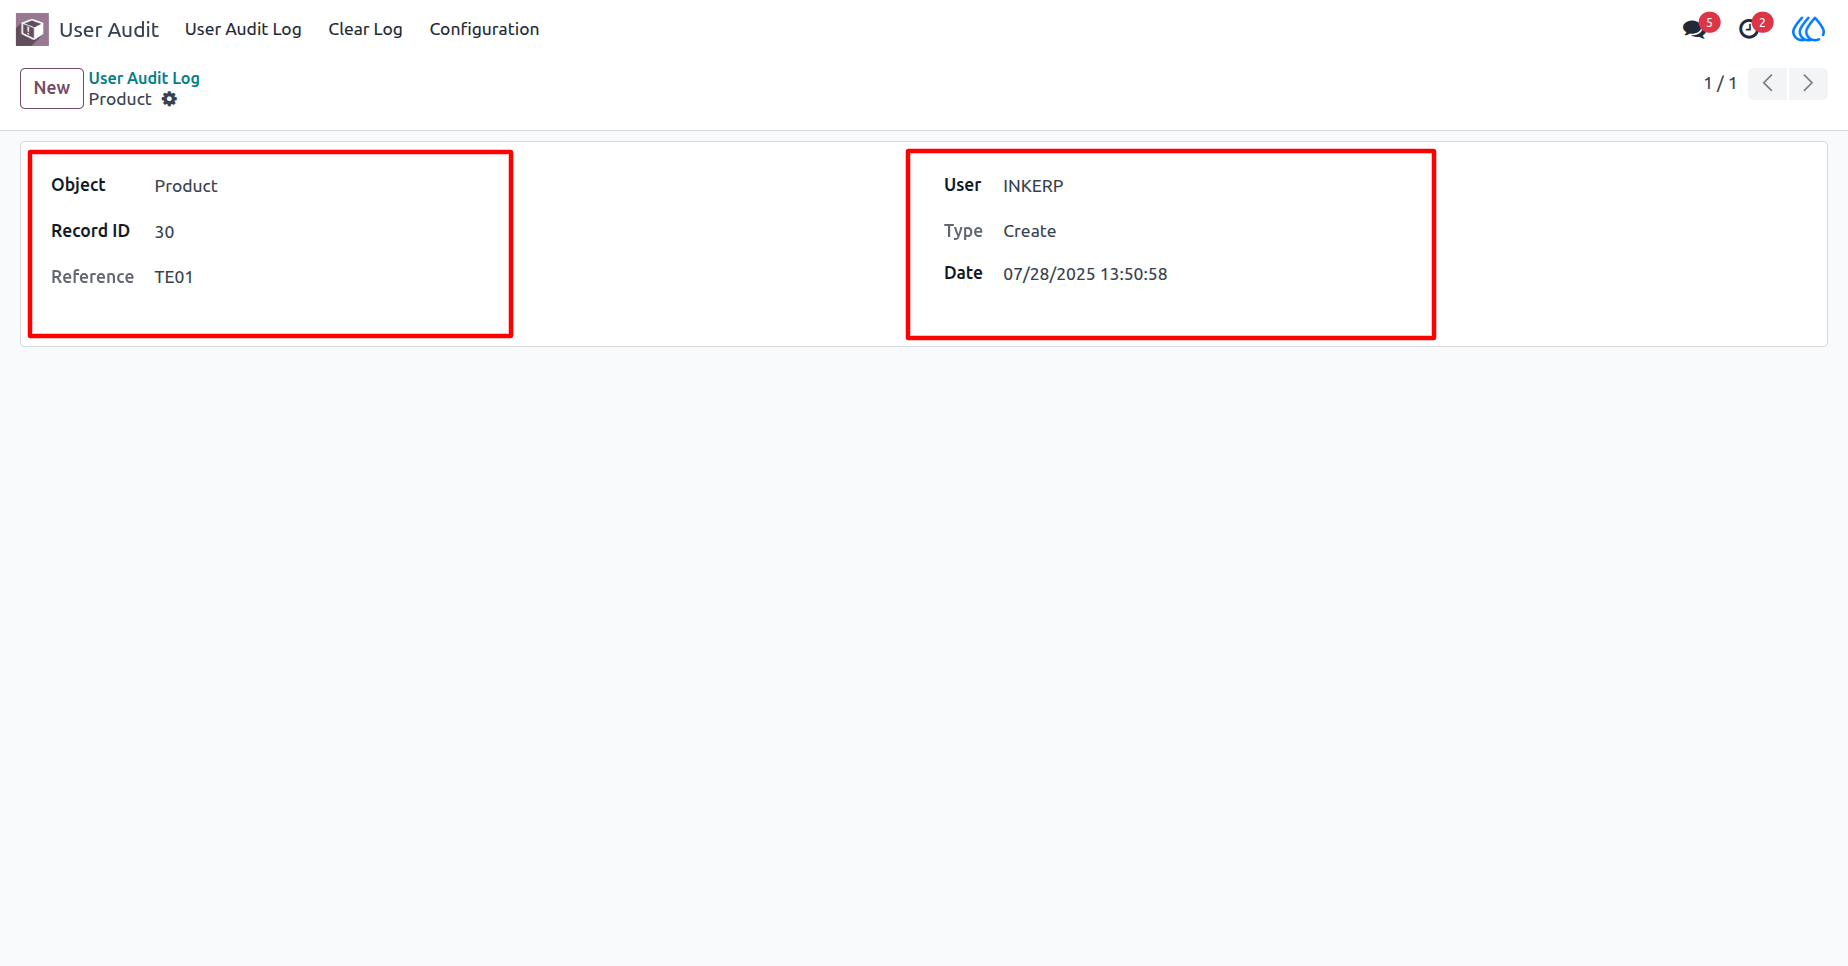Open the activities clock icon

(1749, 29)
